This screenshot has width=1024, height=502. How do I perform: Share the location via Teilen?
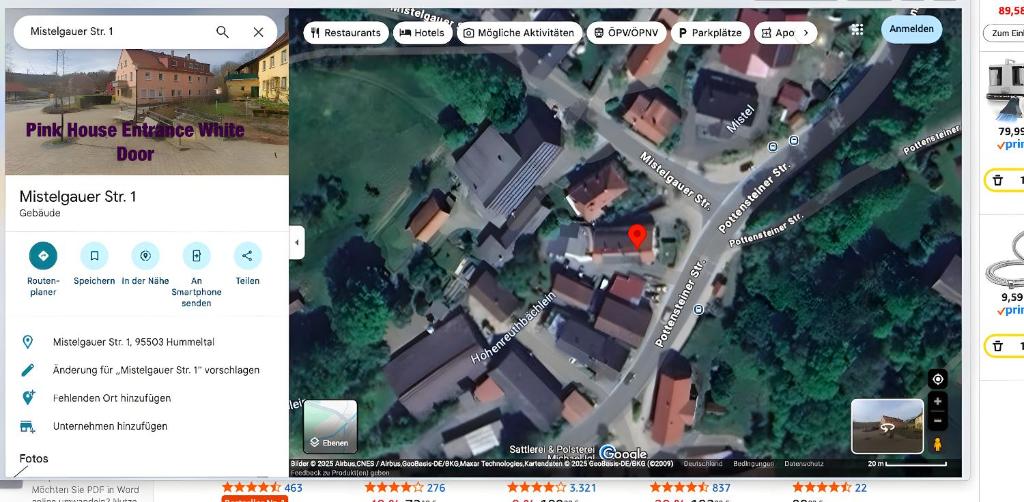tap(247, 256)
